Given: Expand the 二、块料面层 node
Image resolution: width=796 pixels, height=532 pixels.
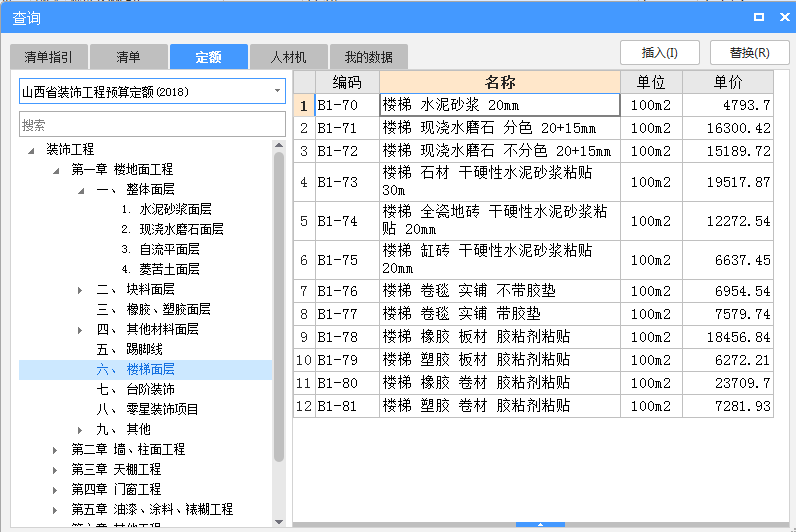Looking at the screenshot, I should tap(80, 290).
